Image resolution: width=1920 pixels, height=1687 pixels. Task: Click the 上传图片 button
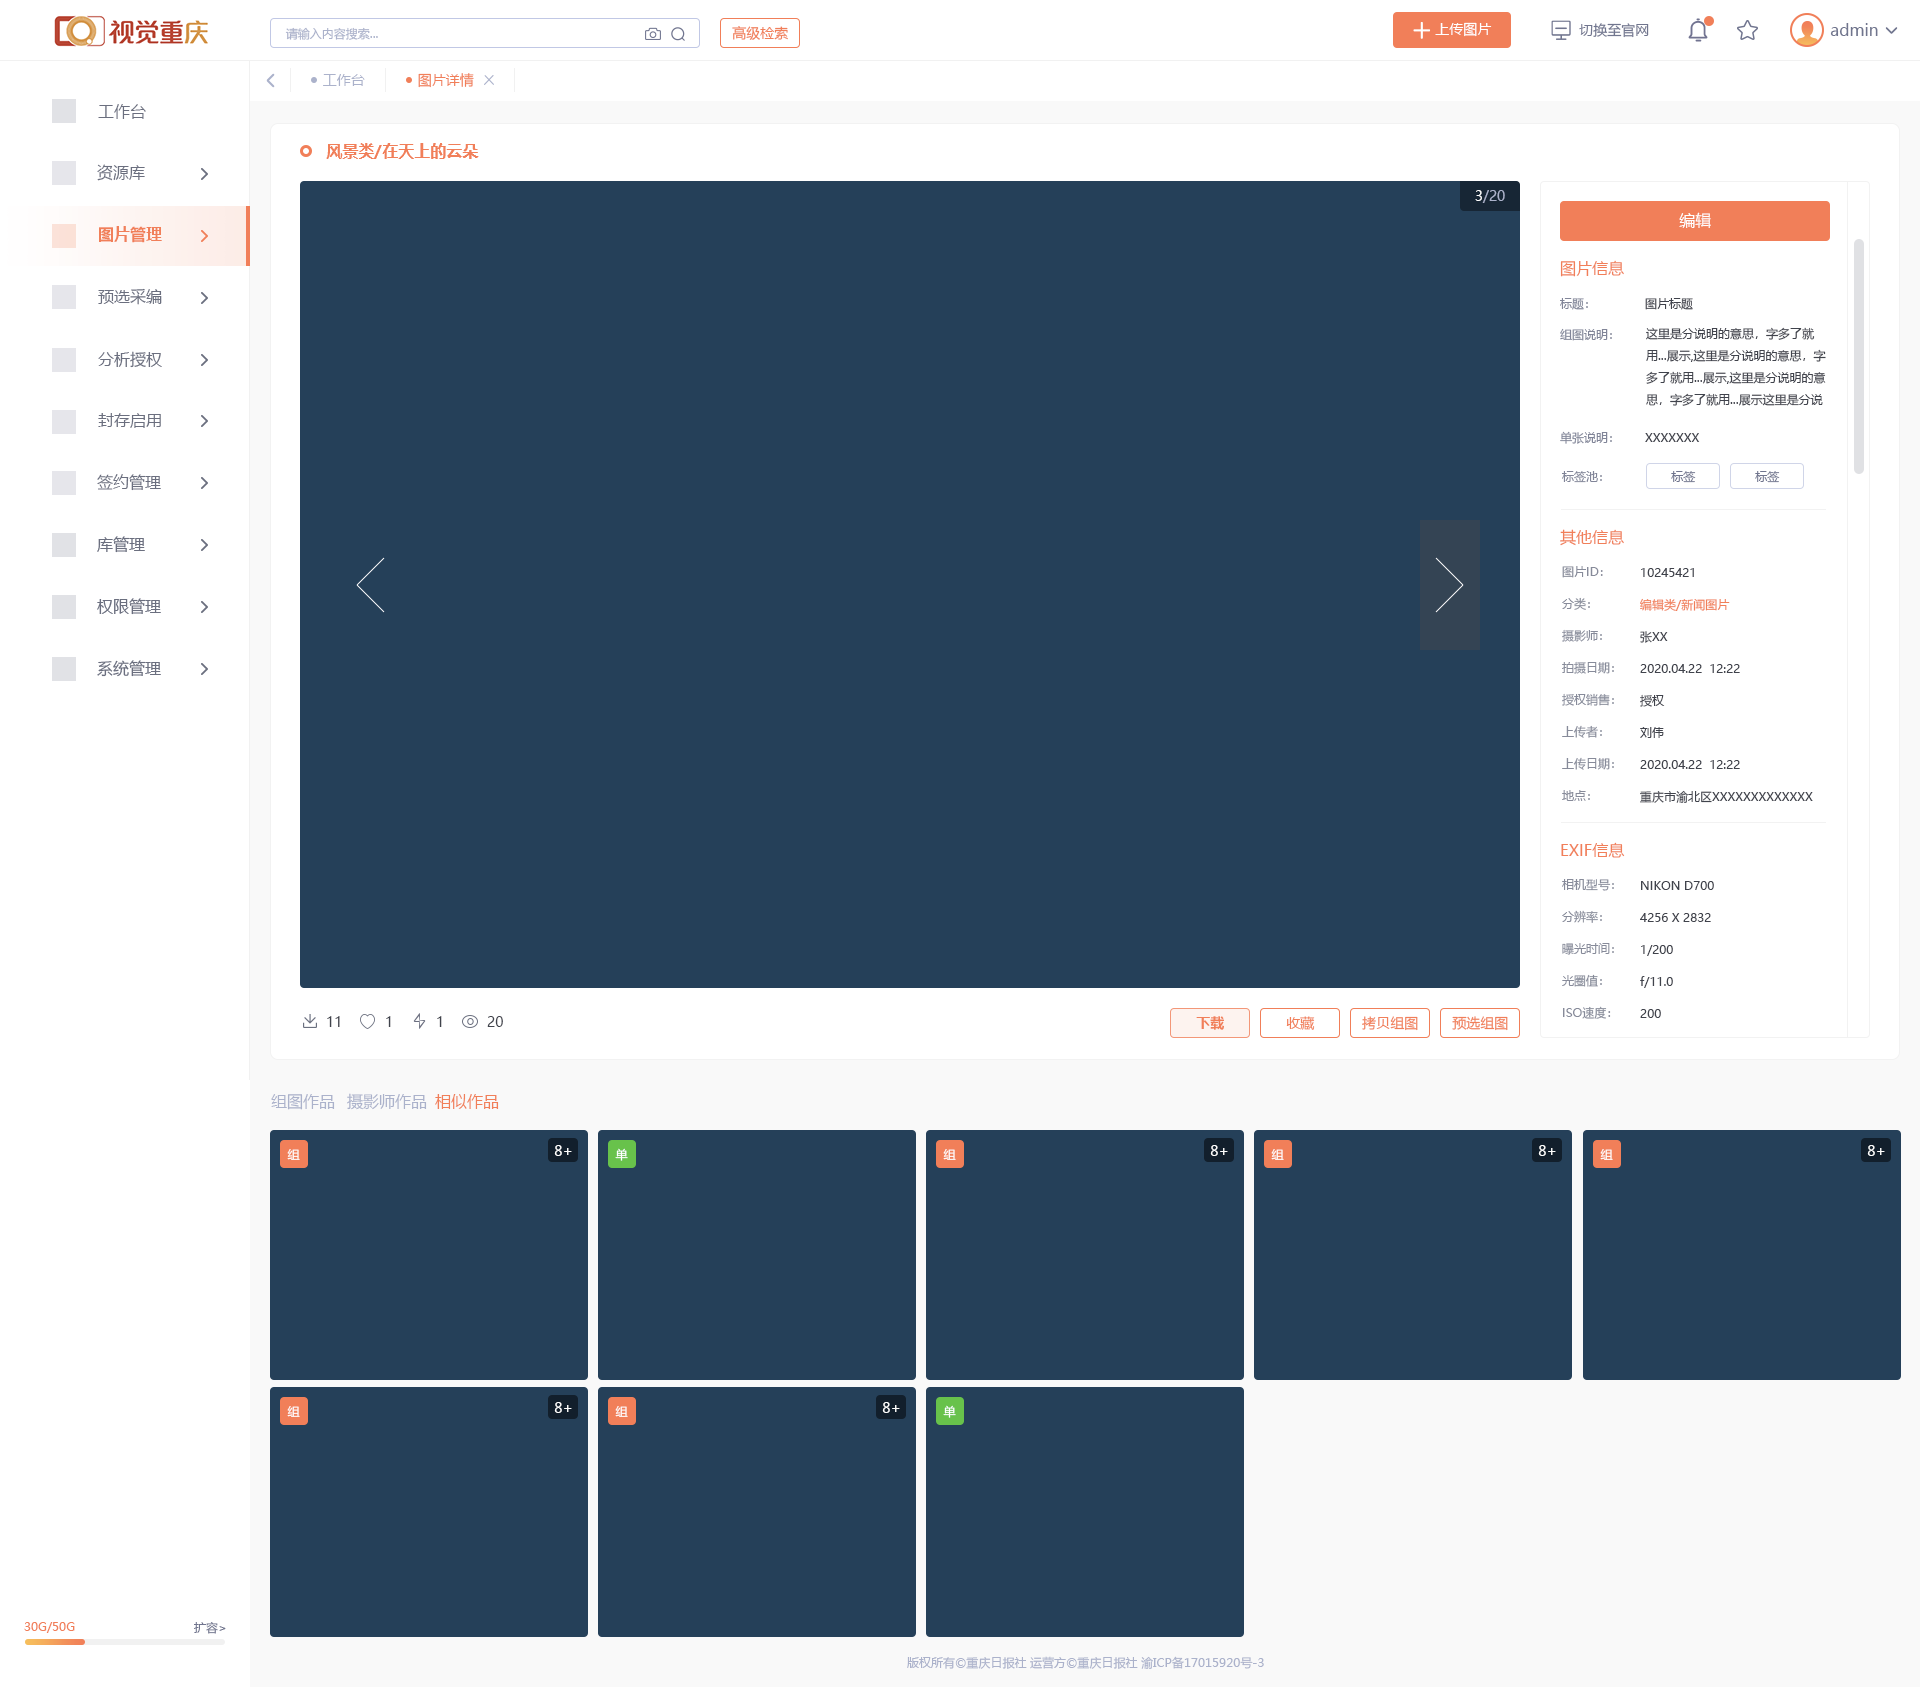[x=1451, y=30]
